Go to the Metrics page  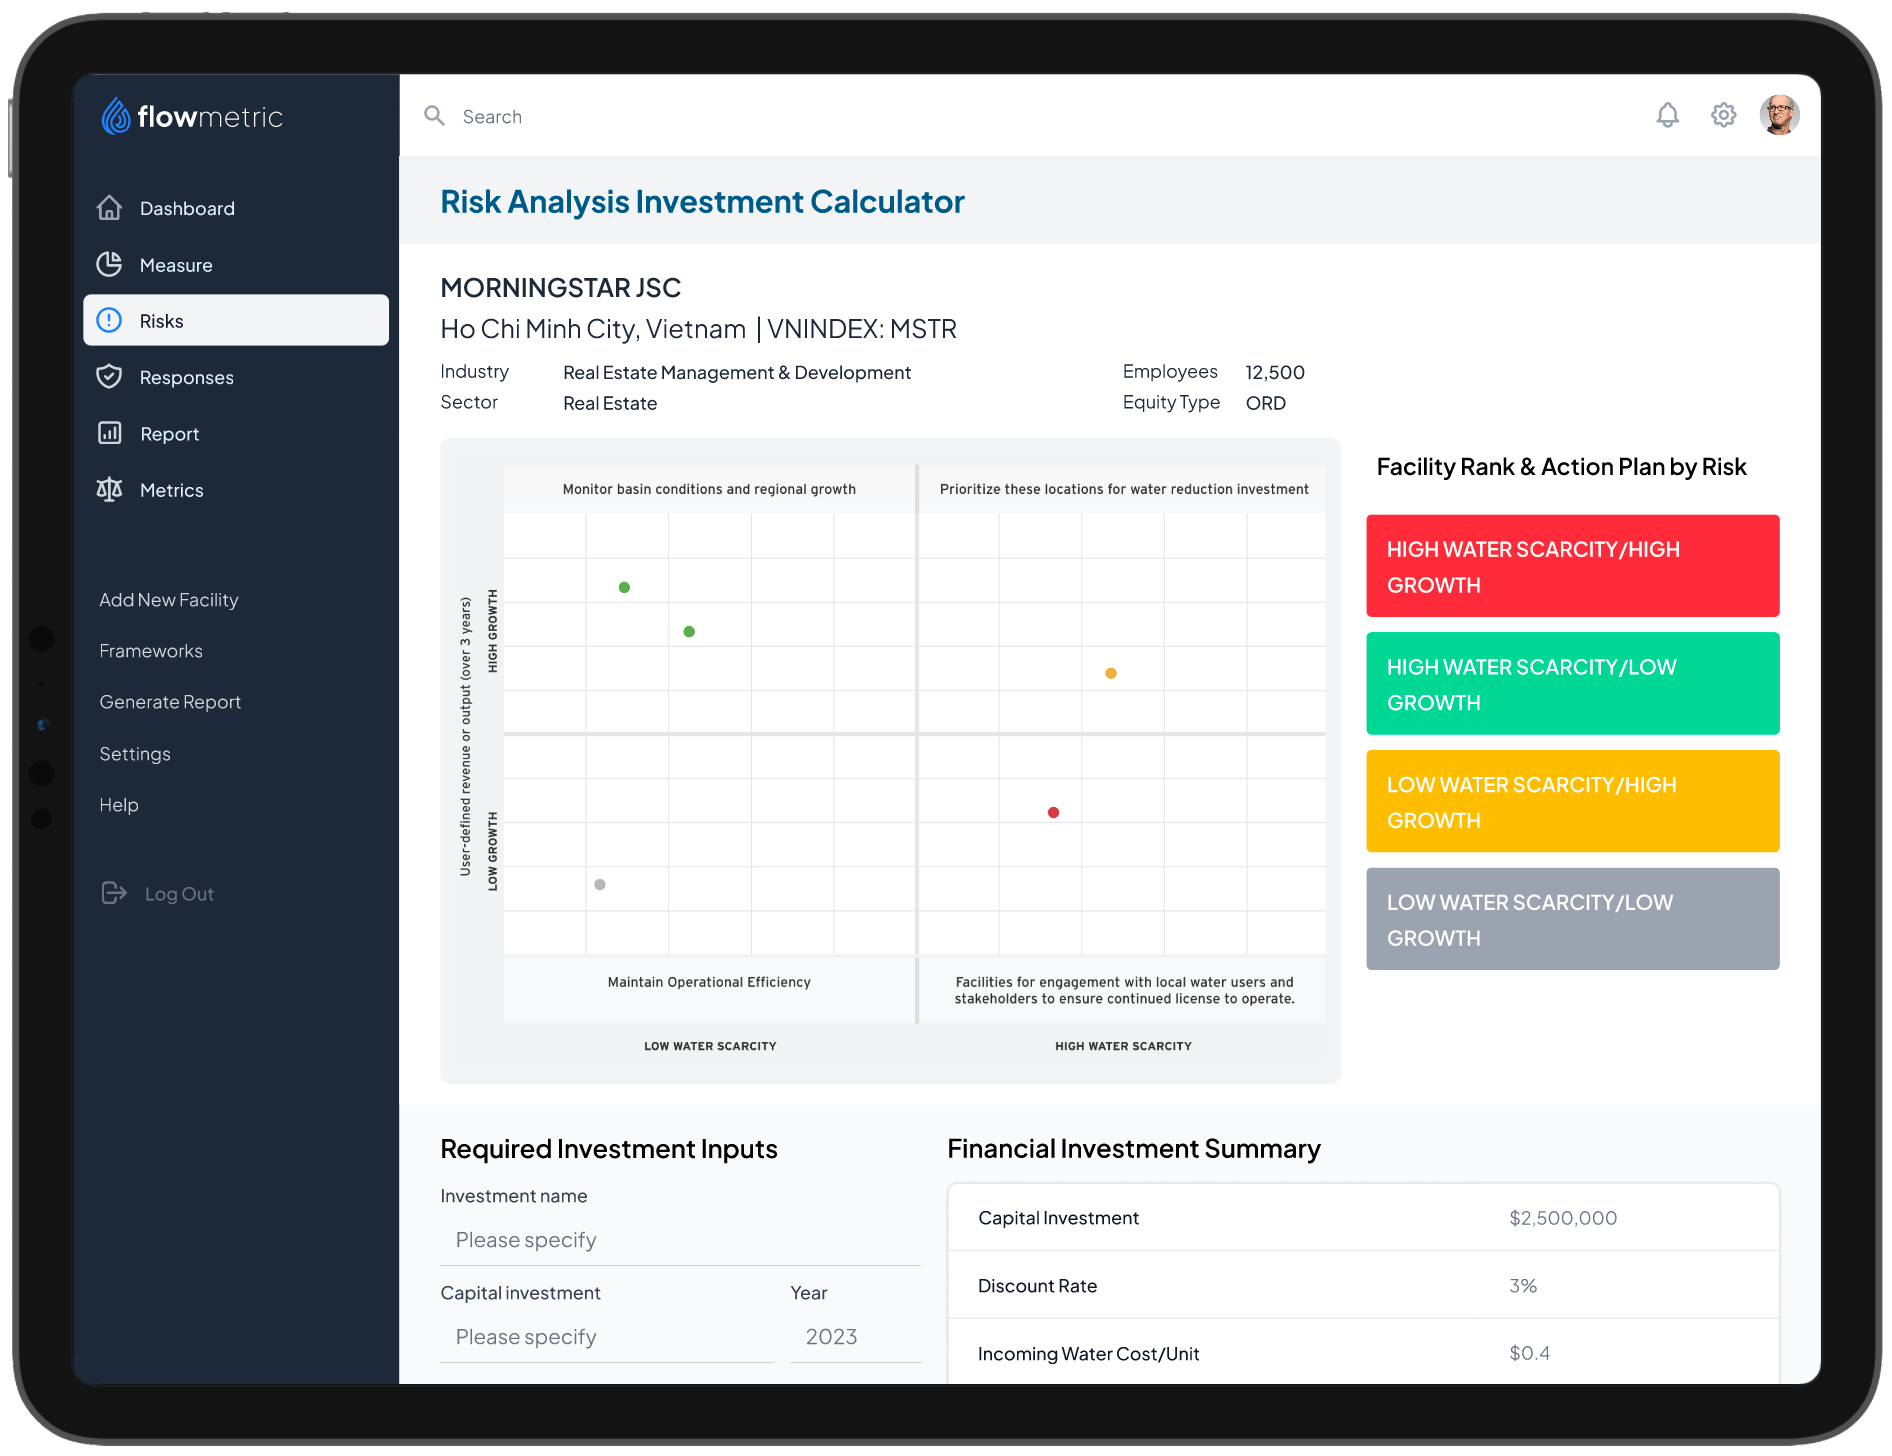click(236, 490)
